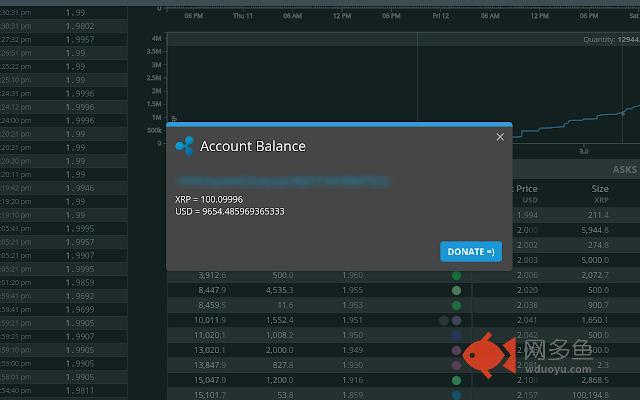640x400 pixels.
Task: Click ask size 2,868.5
Action: click(595, 380)
